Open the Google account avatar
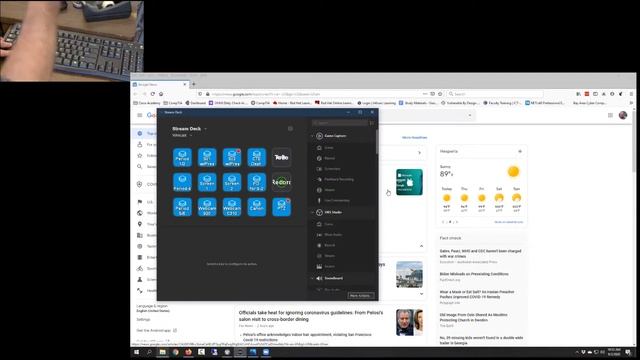 623,115
